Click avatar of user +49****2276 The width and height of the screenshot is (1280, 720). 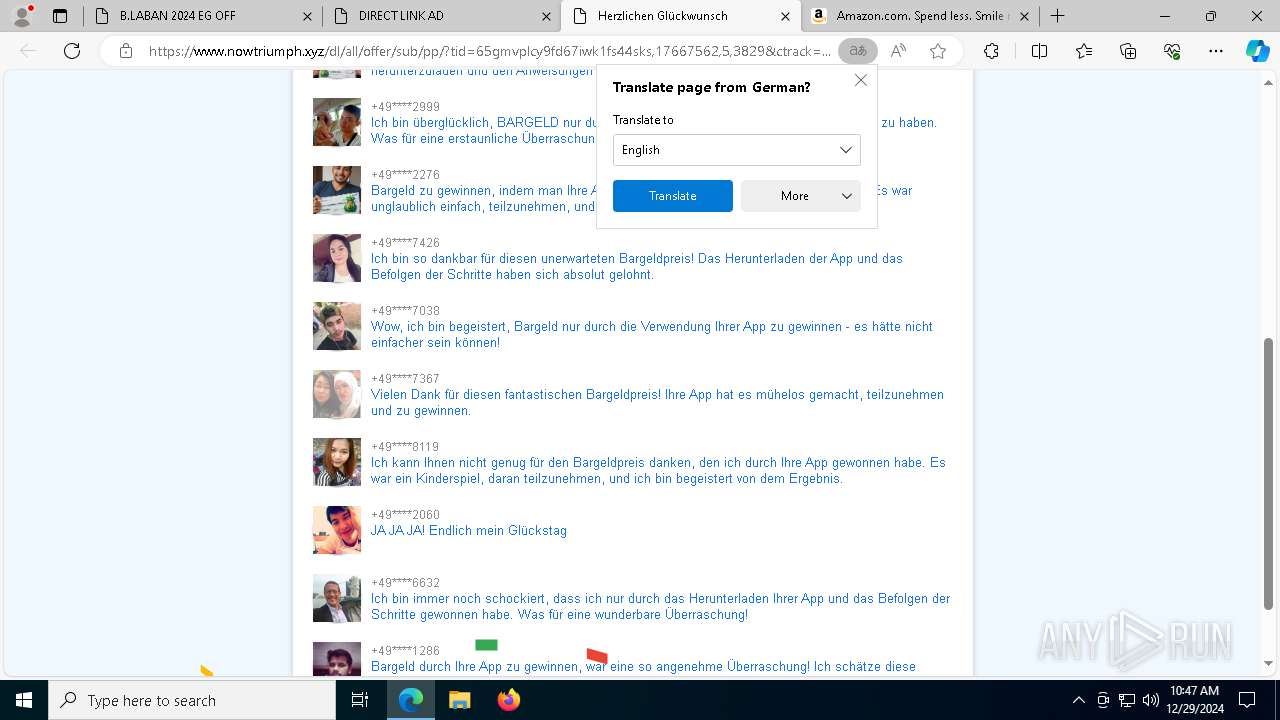tap(337, 190)
